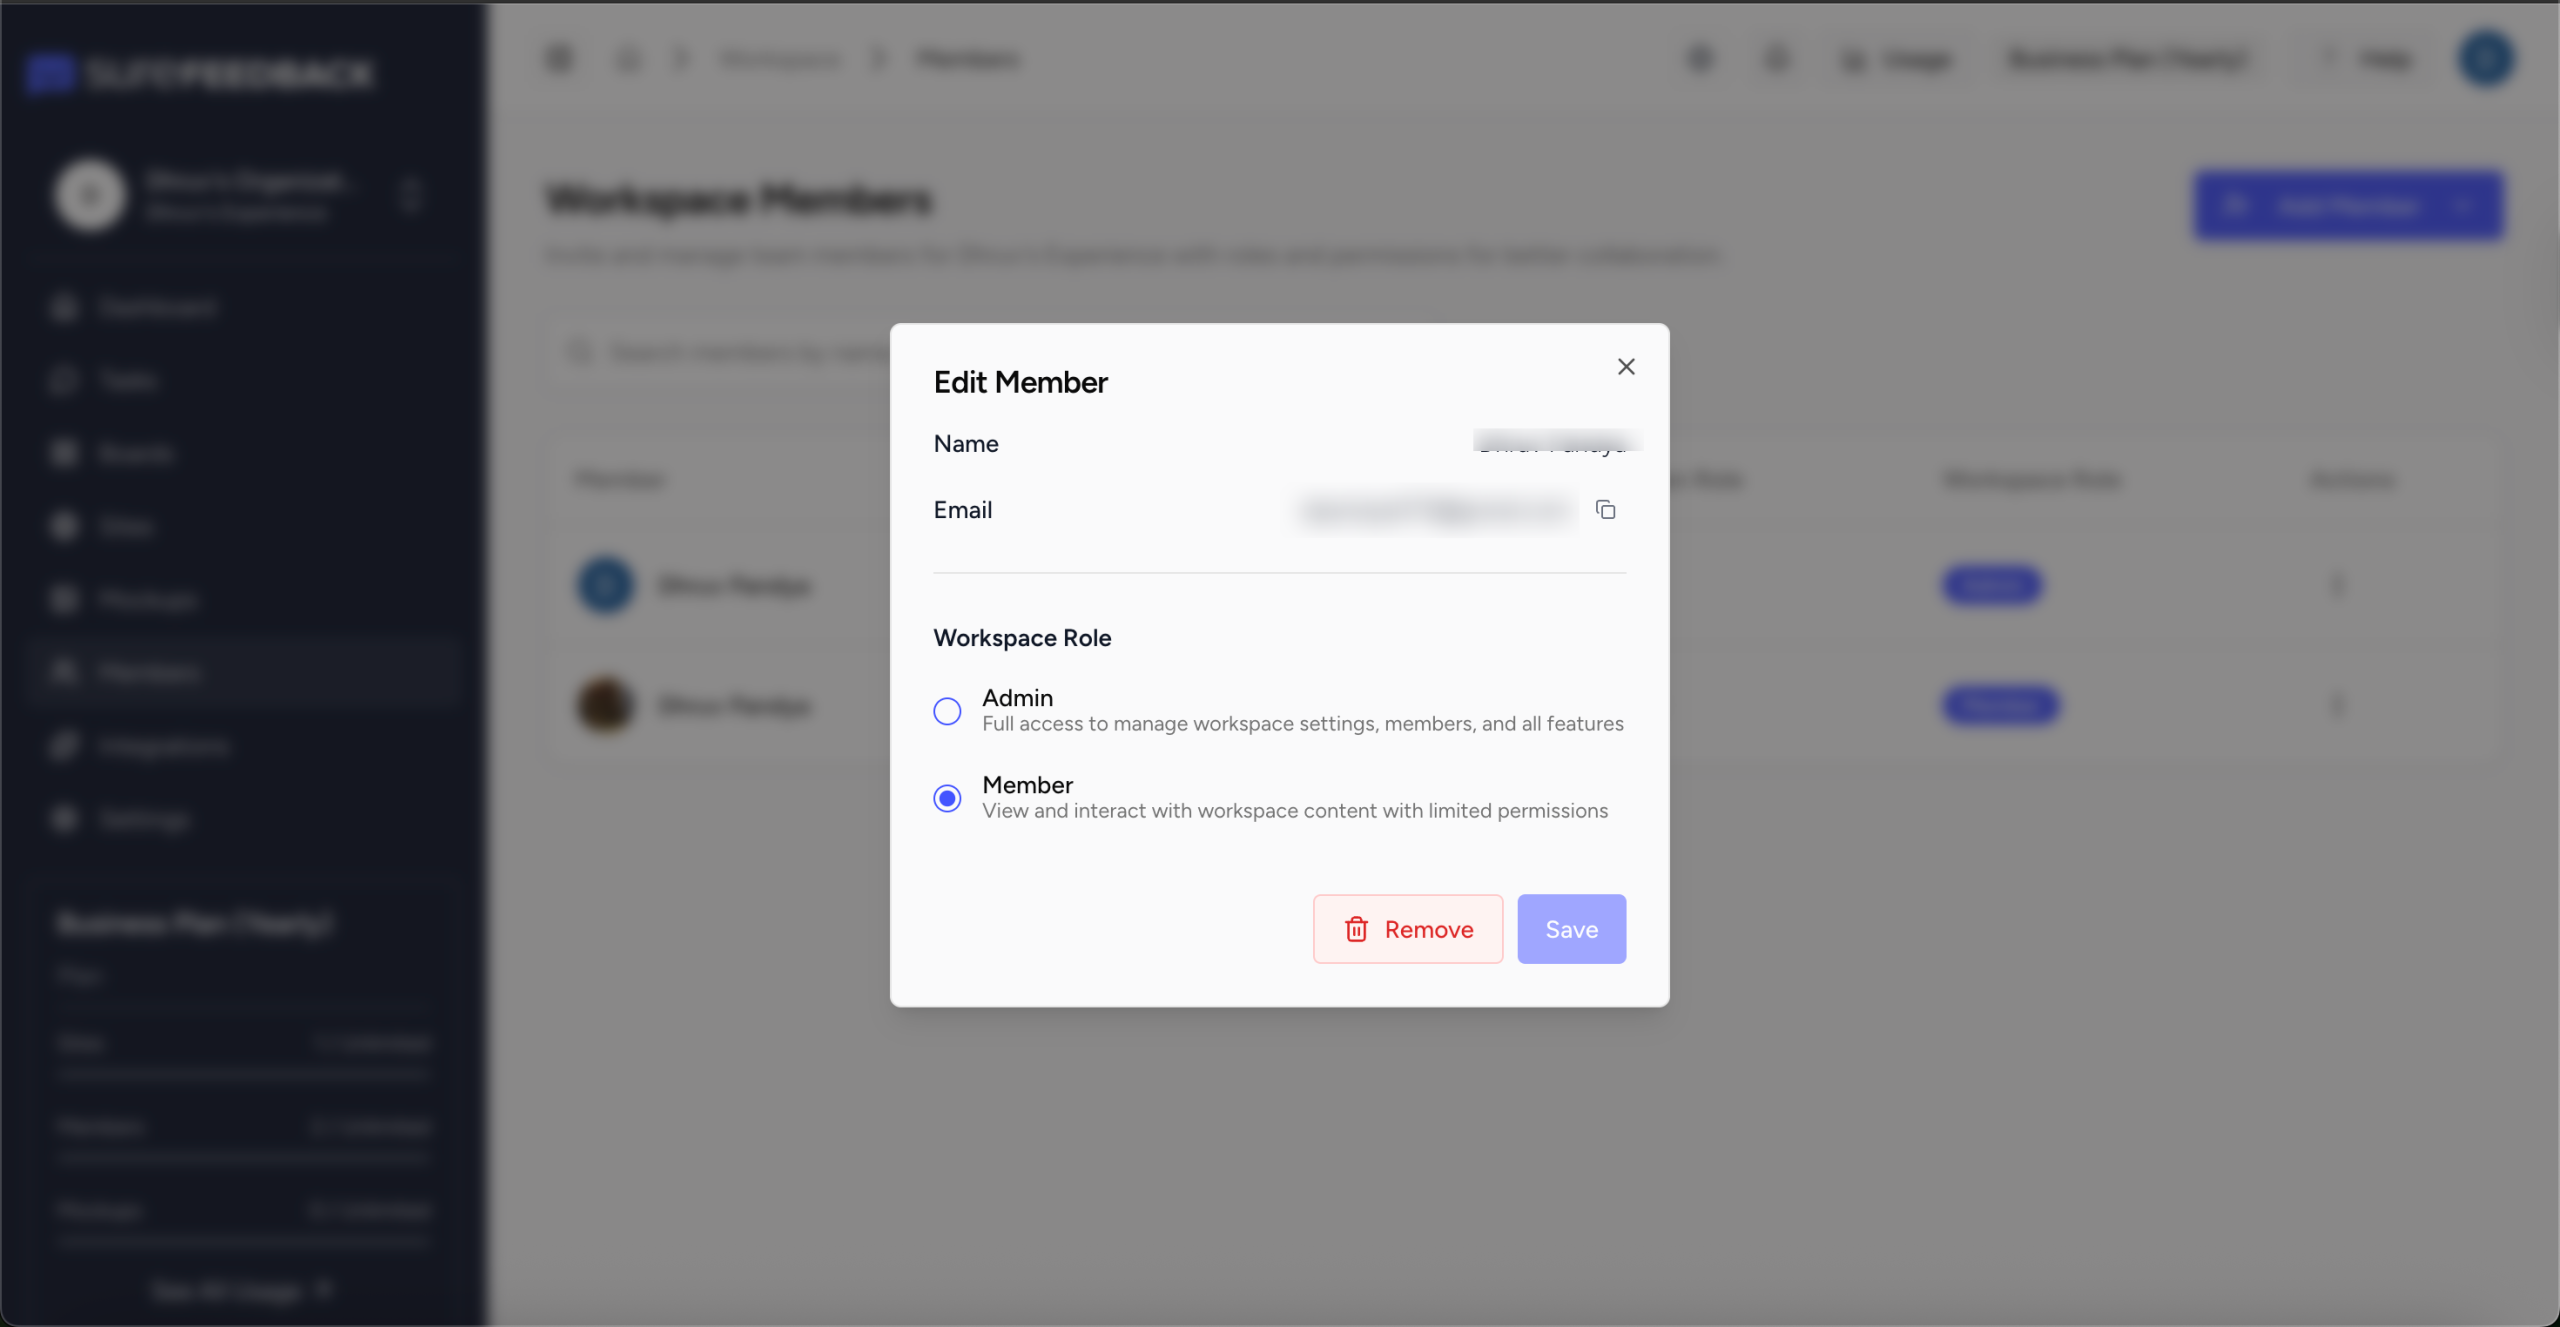Copy the member email address

(x=1605, y=510)
